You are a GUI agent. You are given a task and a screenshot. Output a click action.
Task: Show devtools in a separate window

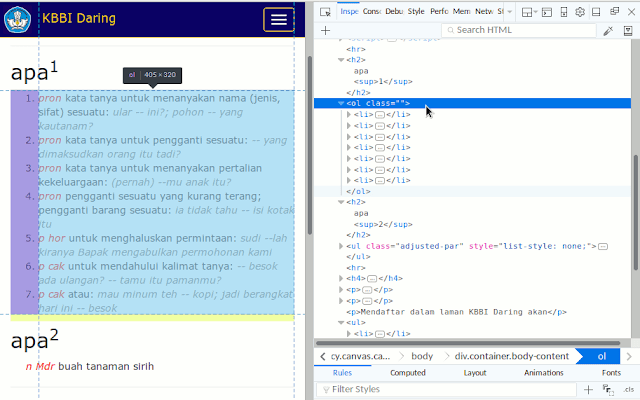point(614,11)
